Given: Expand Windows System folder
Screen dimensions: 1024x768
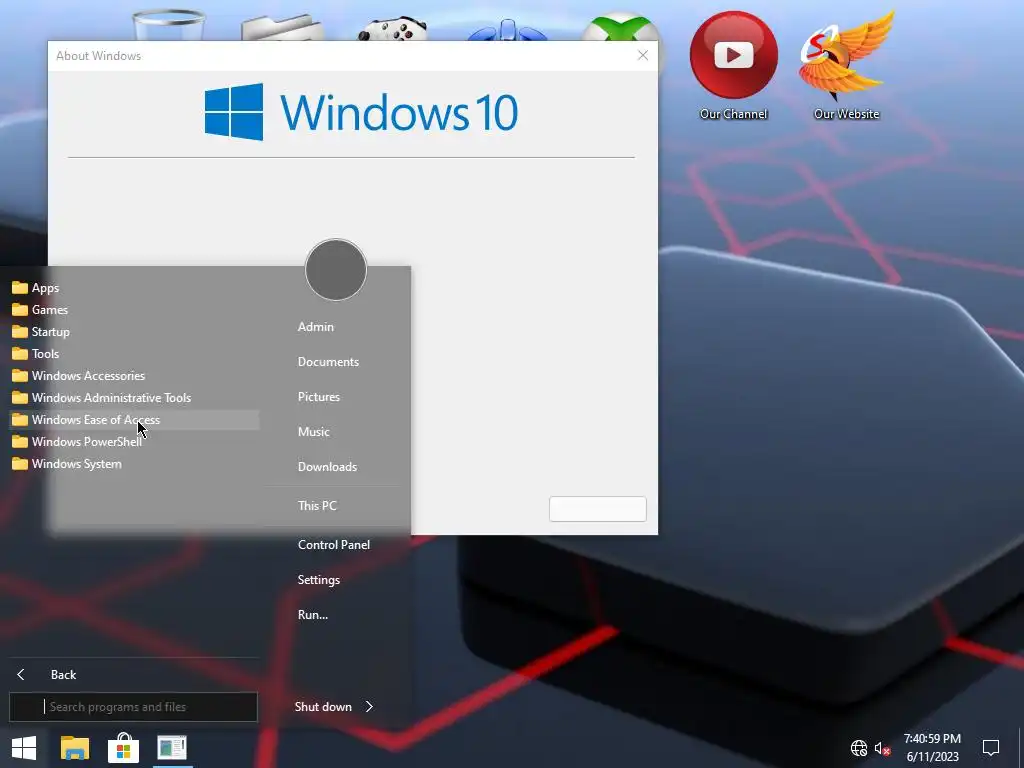Looking at the screenshot, I should [x=134, y=464].
